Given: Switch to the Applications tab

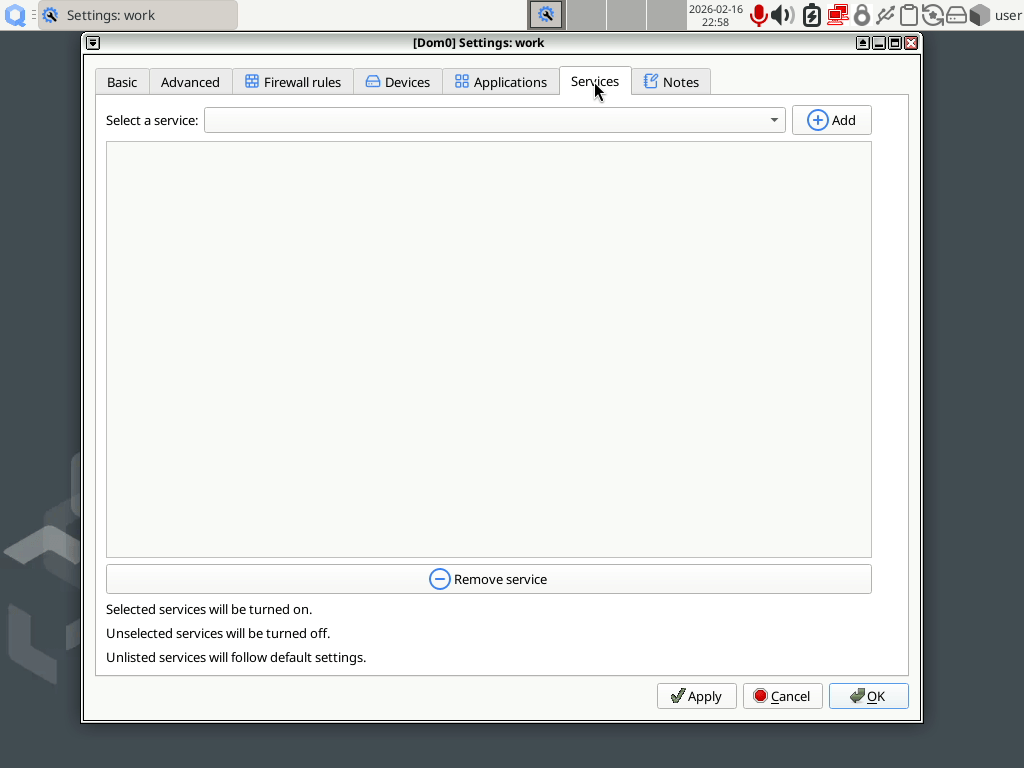Looking at the screenshot, I should click(x=501, y=82).
